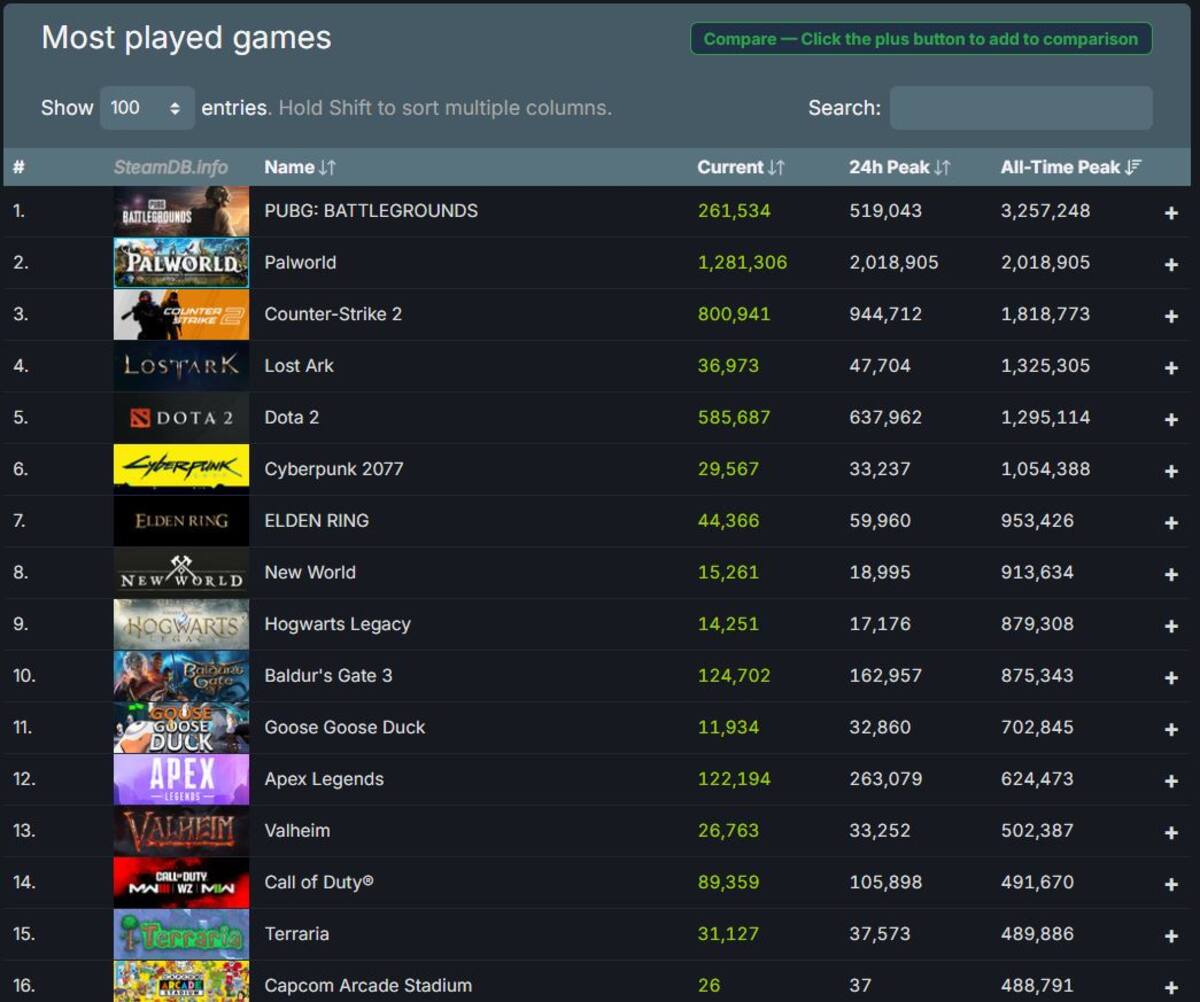Click the Call of Duty banner thumbnail
The height and width of the screenshot is (1002, 1200).
[181, 882]
